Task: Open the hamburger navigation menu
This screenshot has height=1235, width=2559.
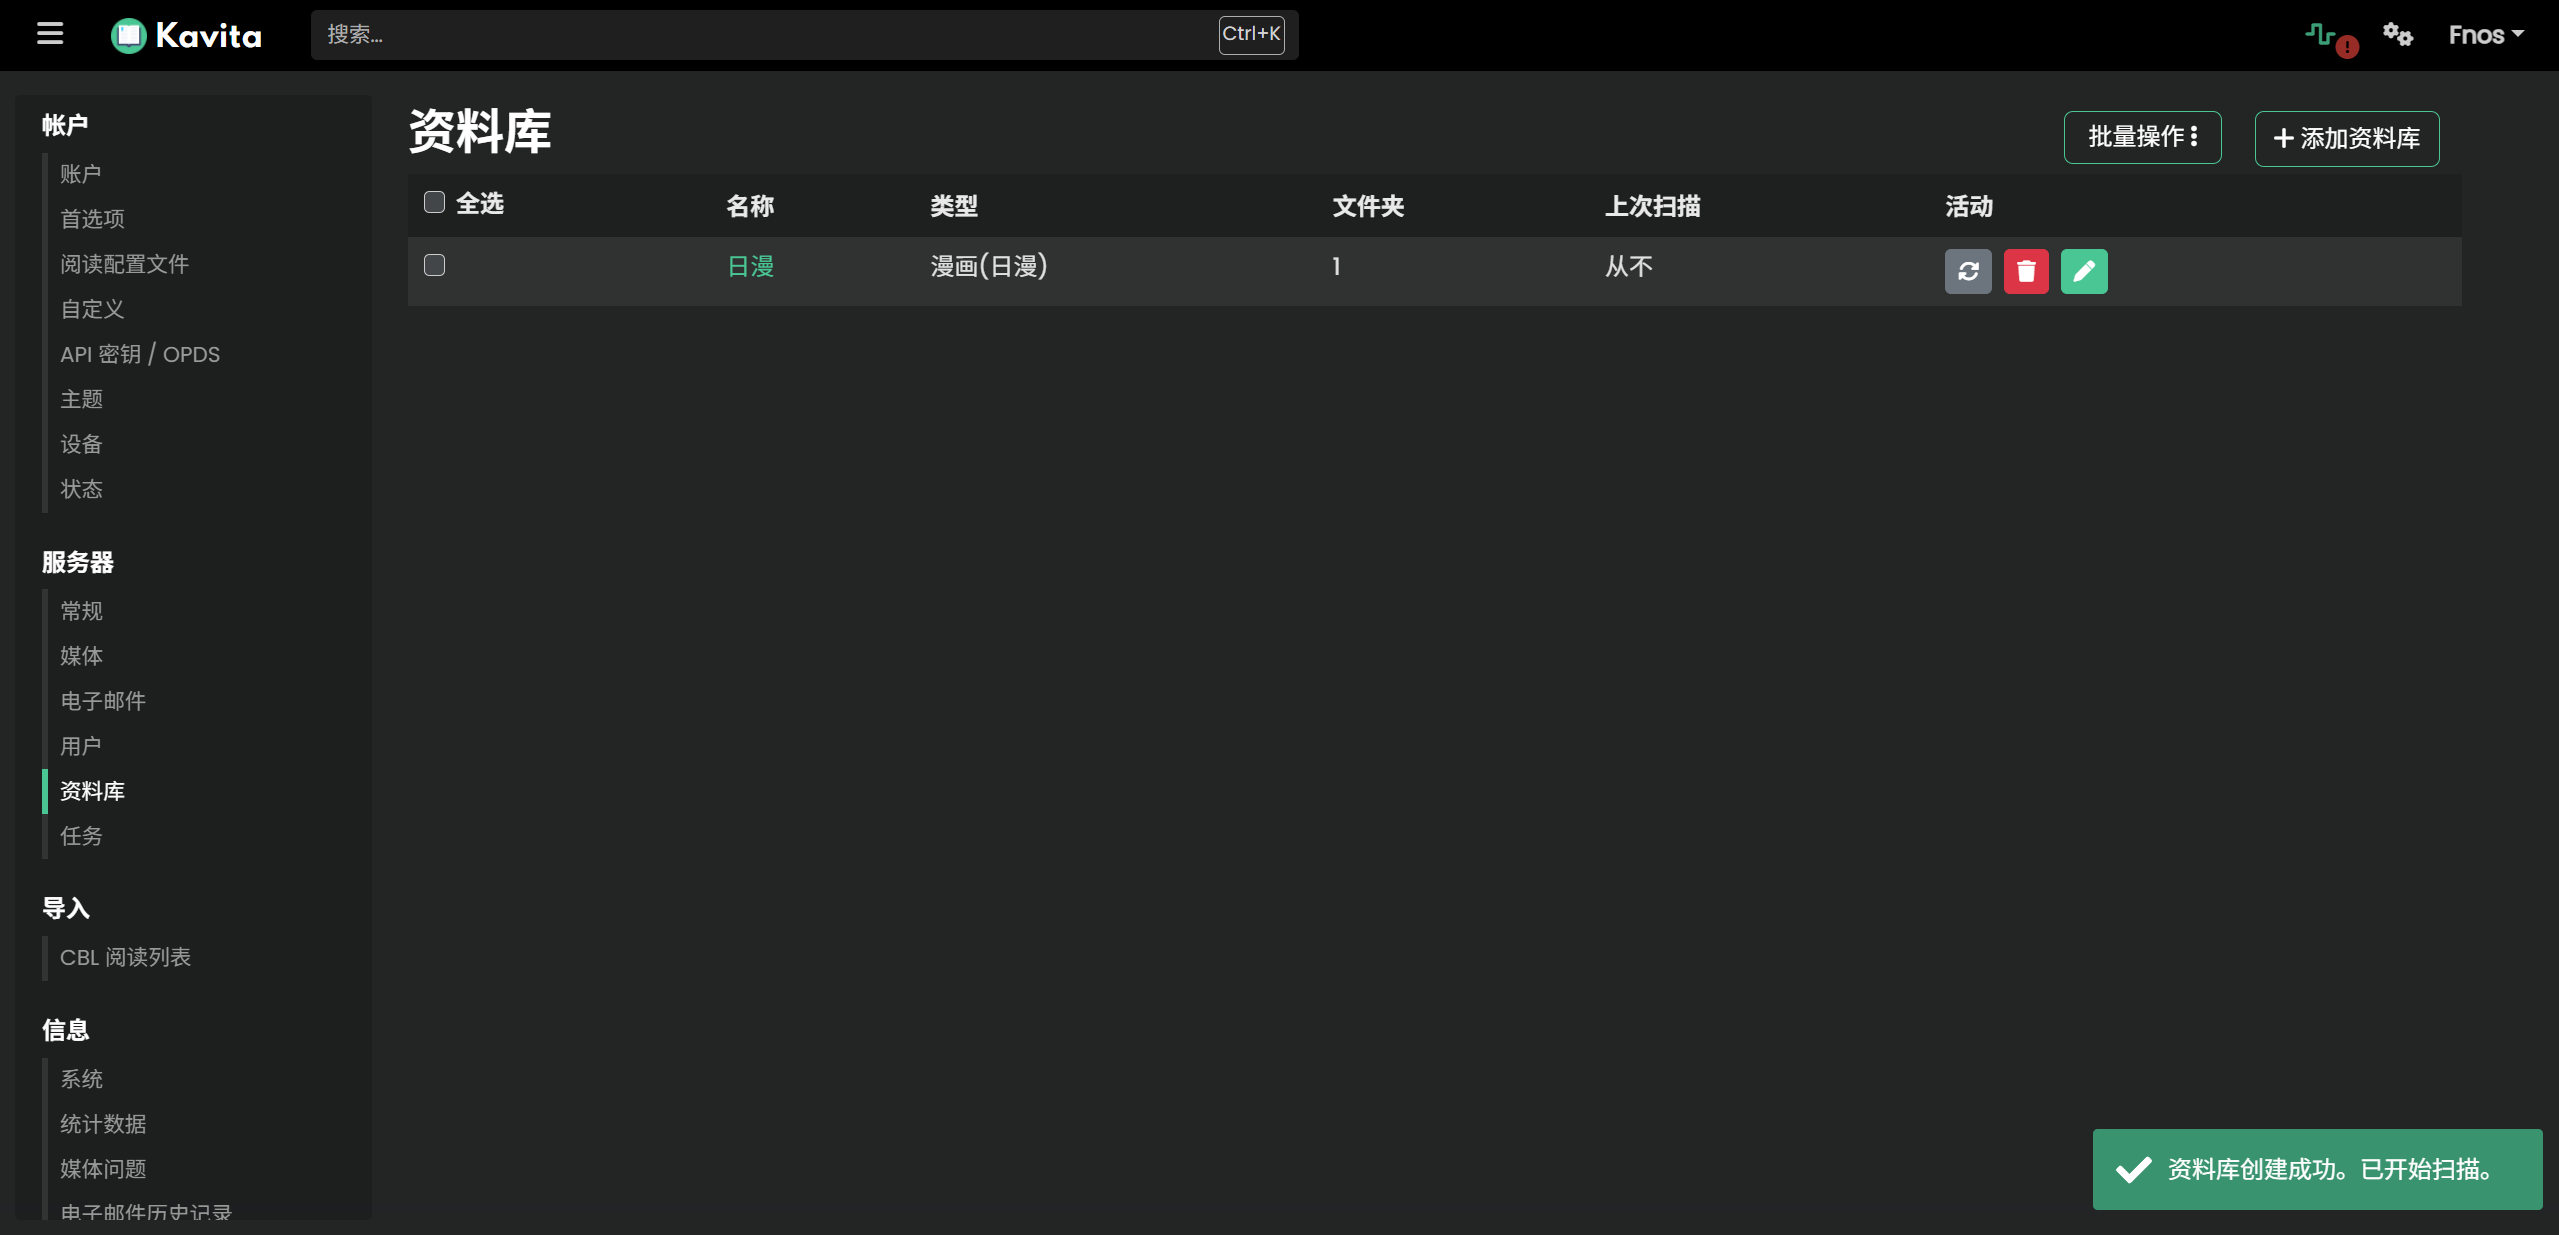Action: coord(50,34)
